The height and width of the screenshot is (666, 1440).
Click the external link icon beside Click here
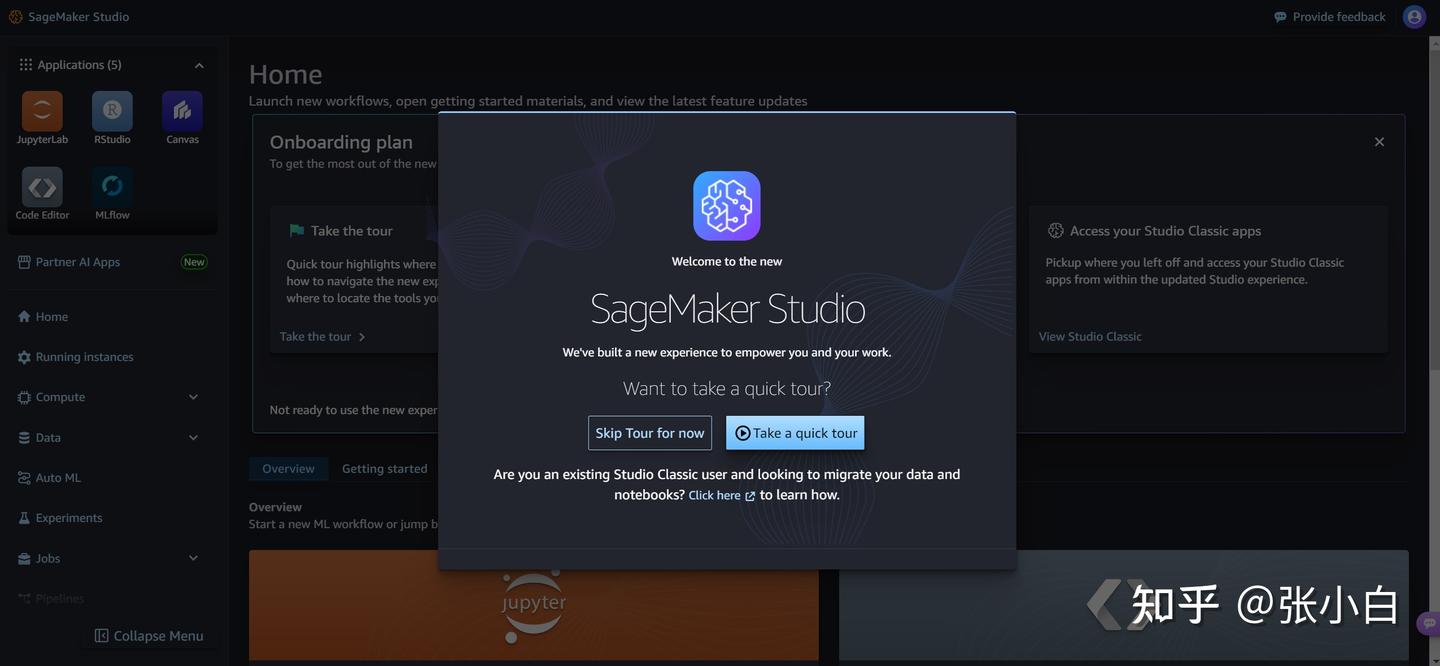point(750,496)
